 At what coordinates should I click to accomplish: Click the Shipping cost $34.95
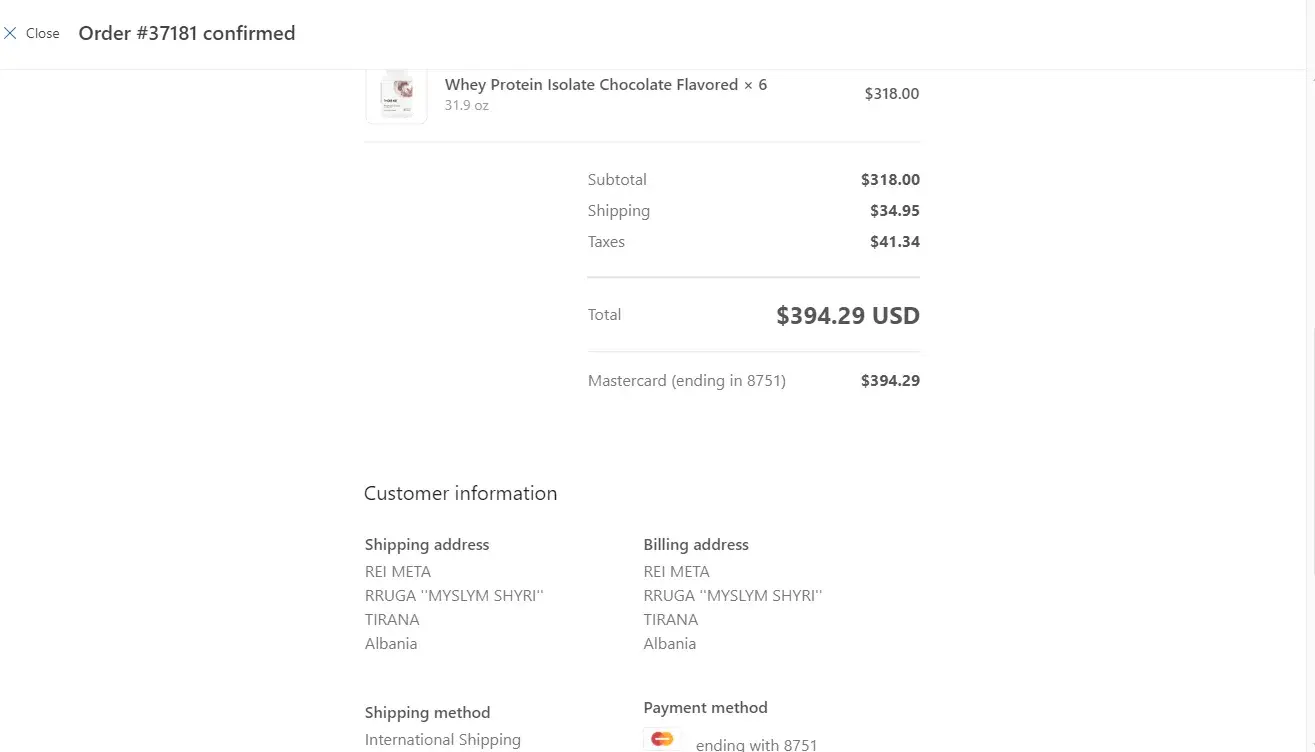click(894, 211)
